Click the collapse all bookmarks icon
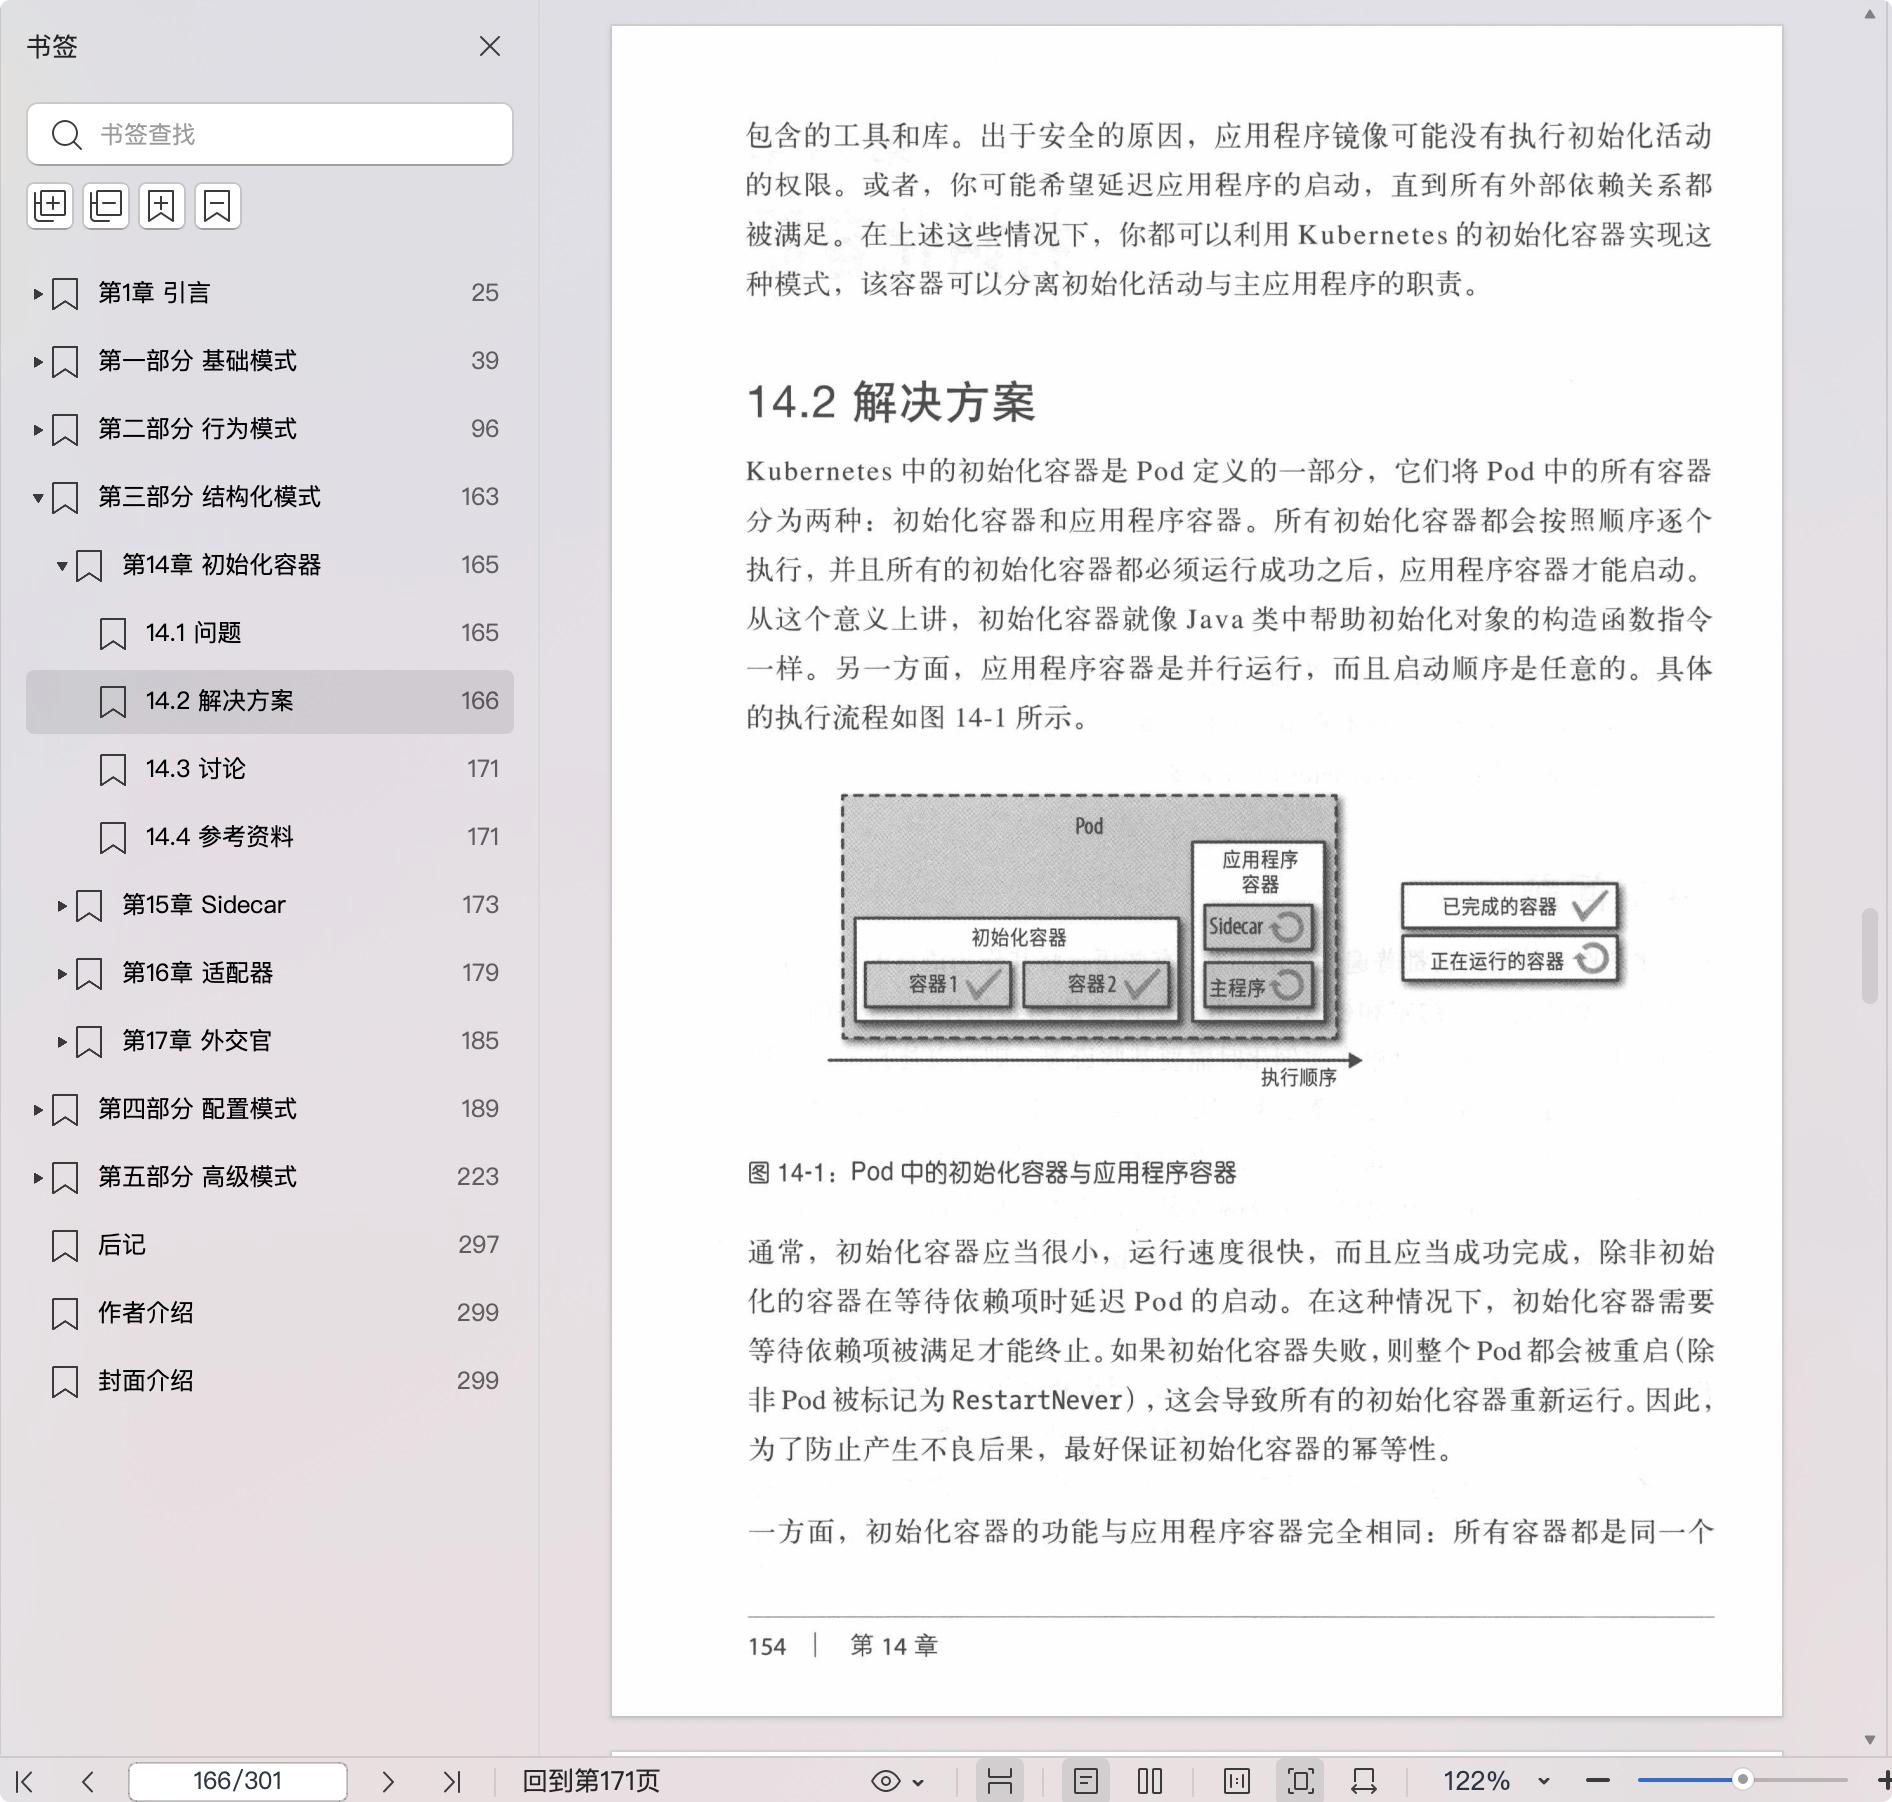The image size is (1892, 1802). (106, 206)
